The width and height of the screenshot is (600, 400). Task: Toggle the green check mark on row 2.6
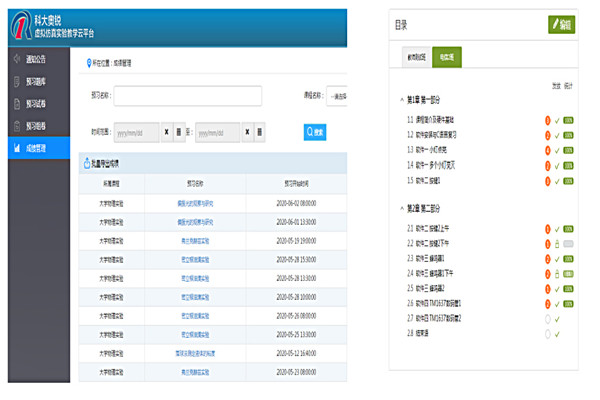[557, 304]
